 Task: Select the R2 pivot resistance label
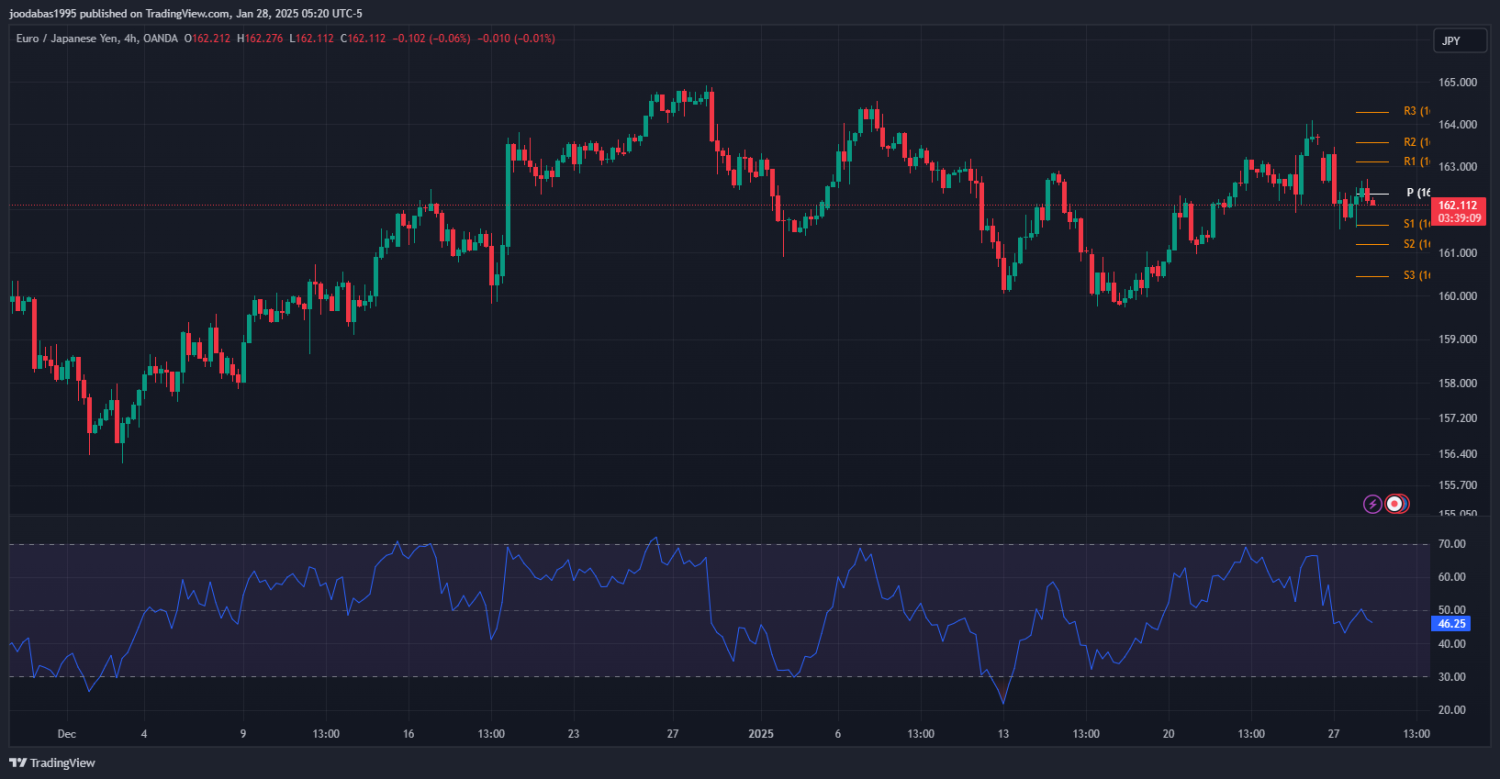[x=1416, y=142]
